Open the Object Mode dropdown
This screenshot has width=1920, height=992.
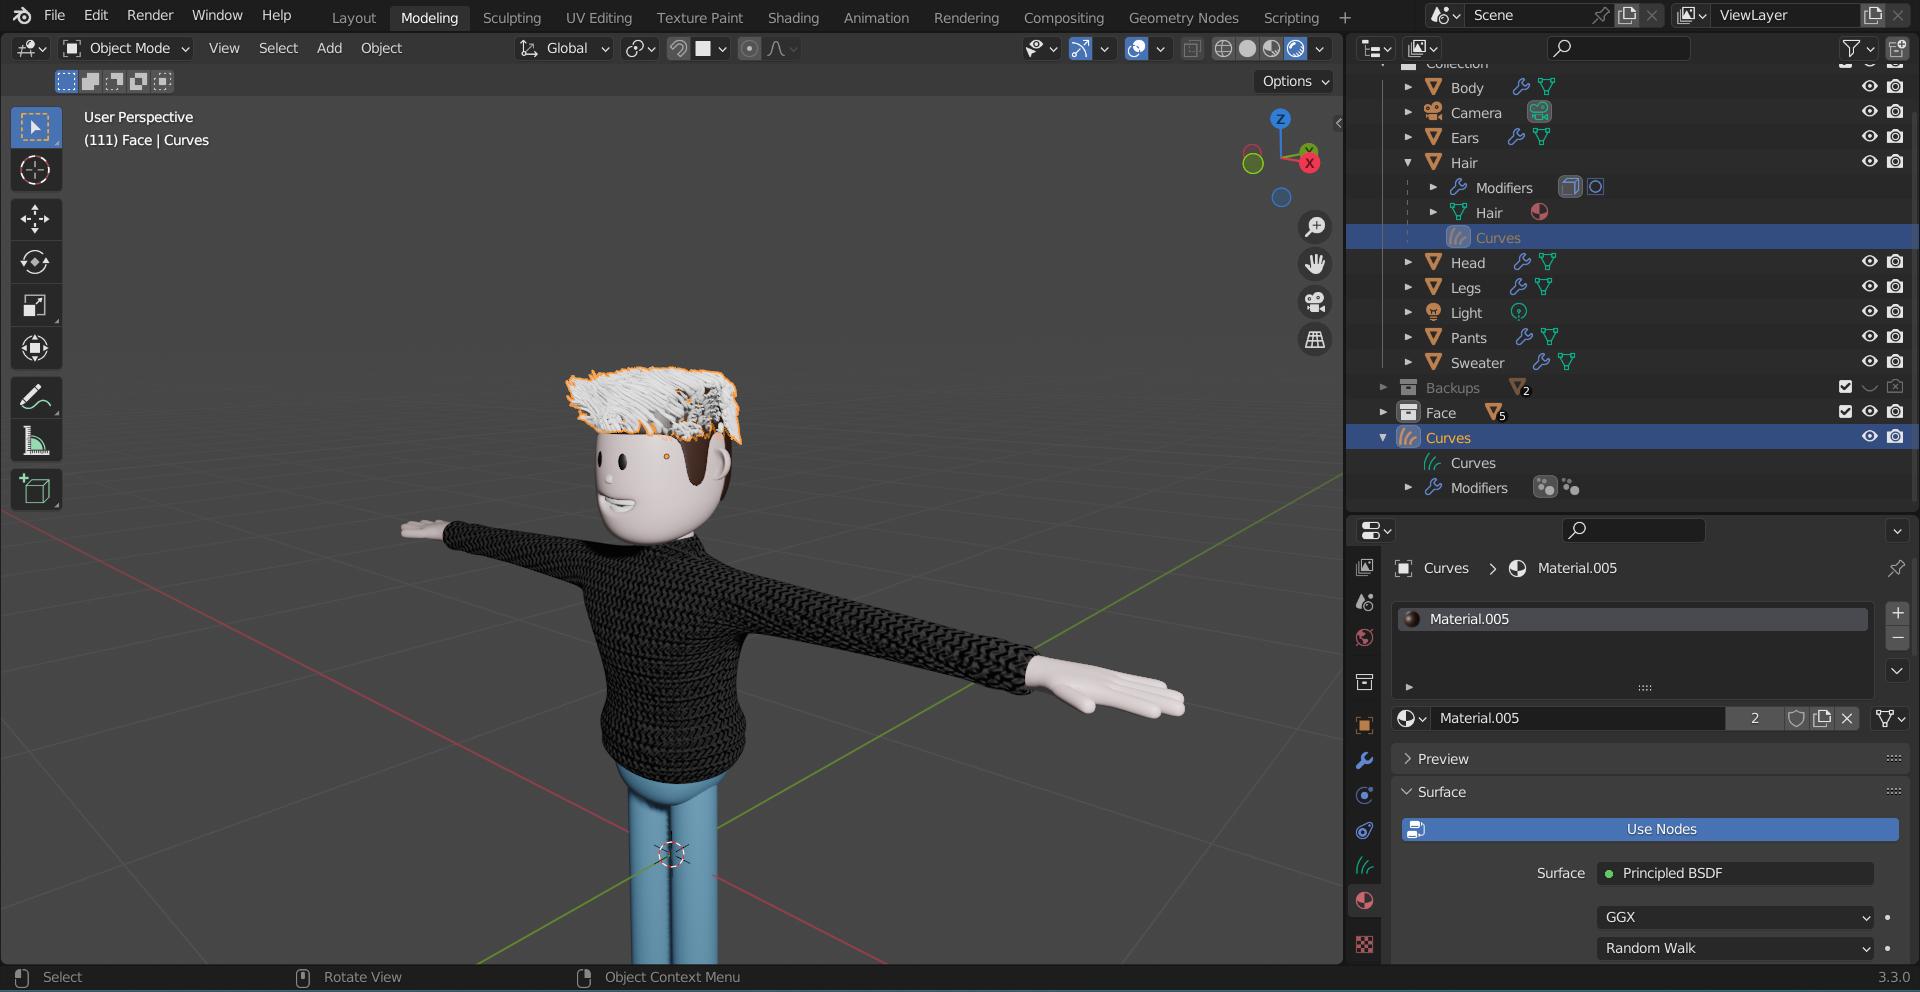(126, 48)
